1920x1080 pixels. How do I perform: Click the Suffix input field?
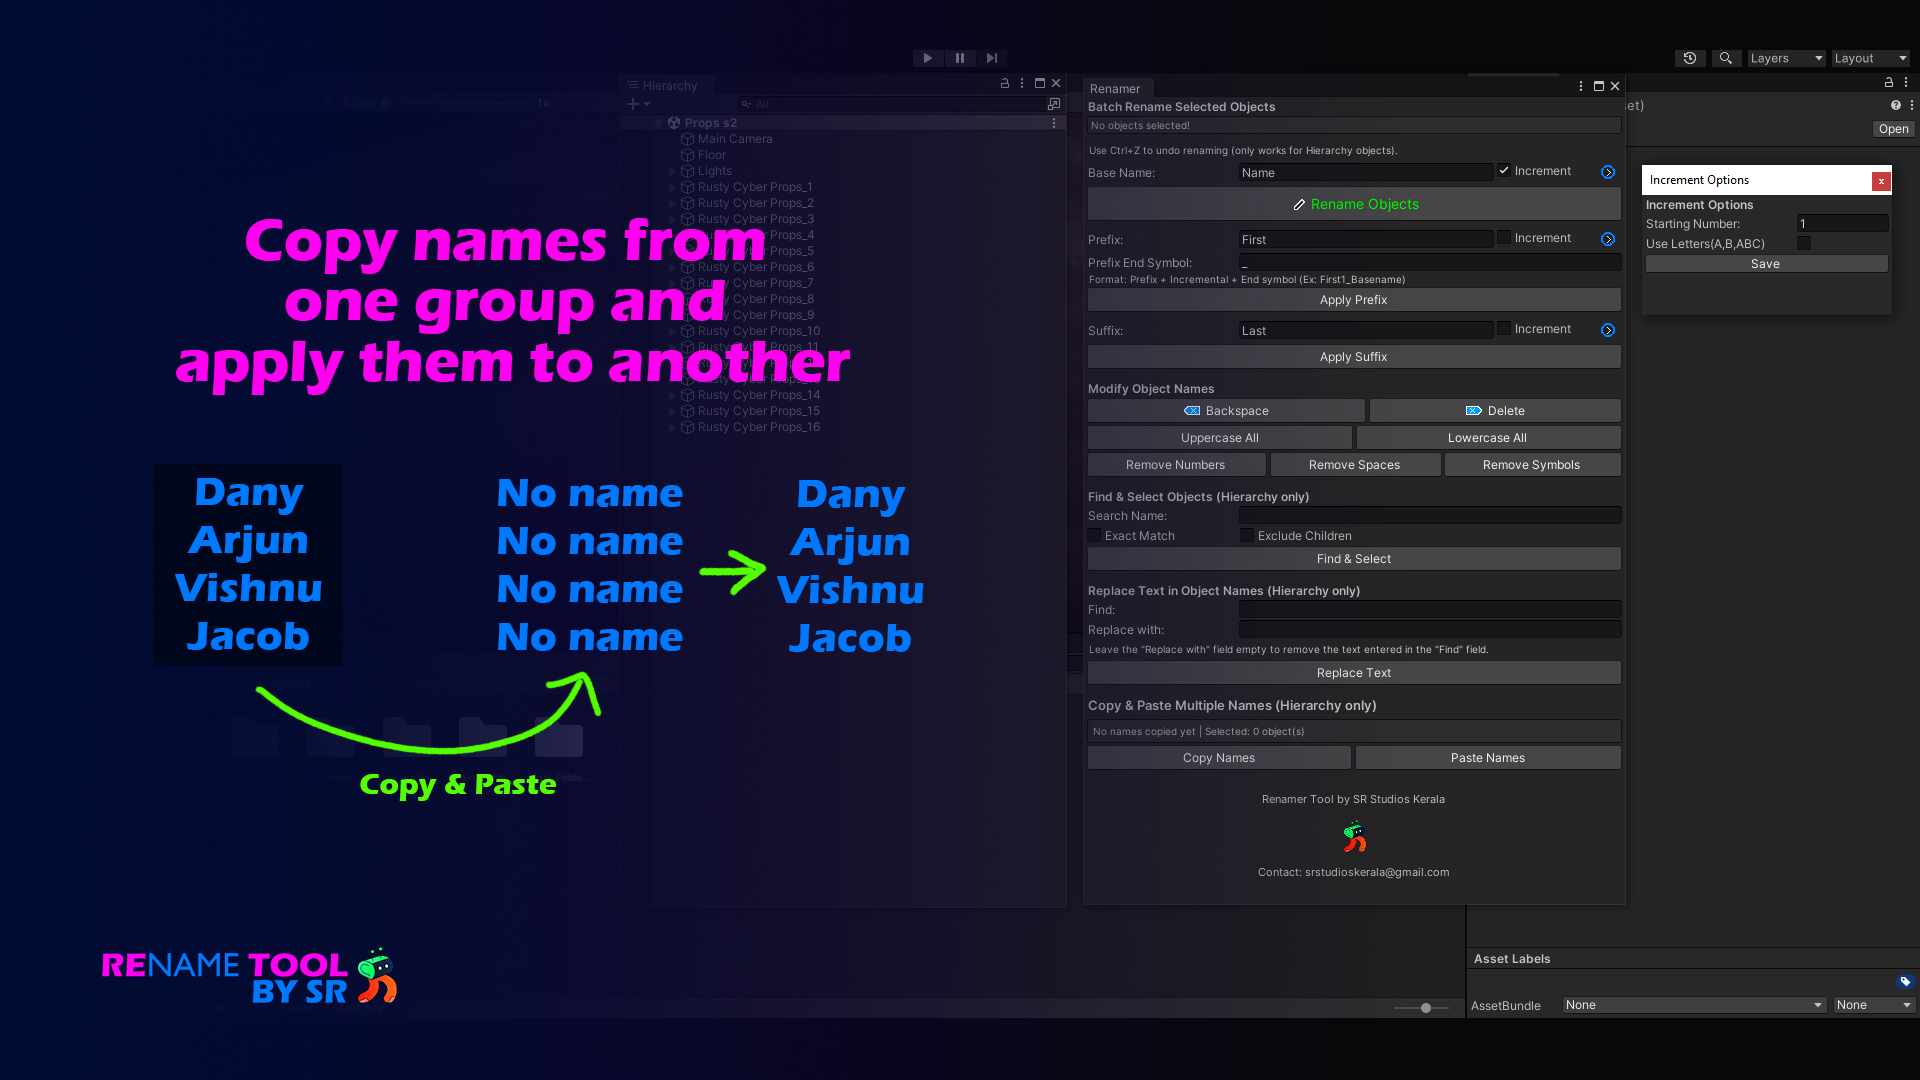click(1365, 331)
